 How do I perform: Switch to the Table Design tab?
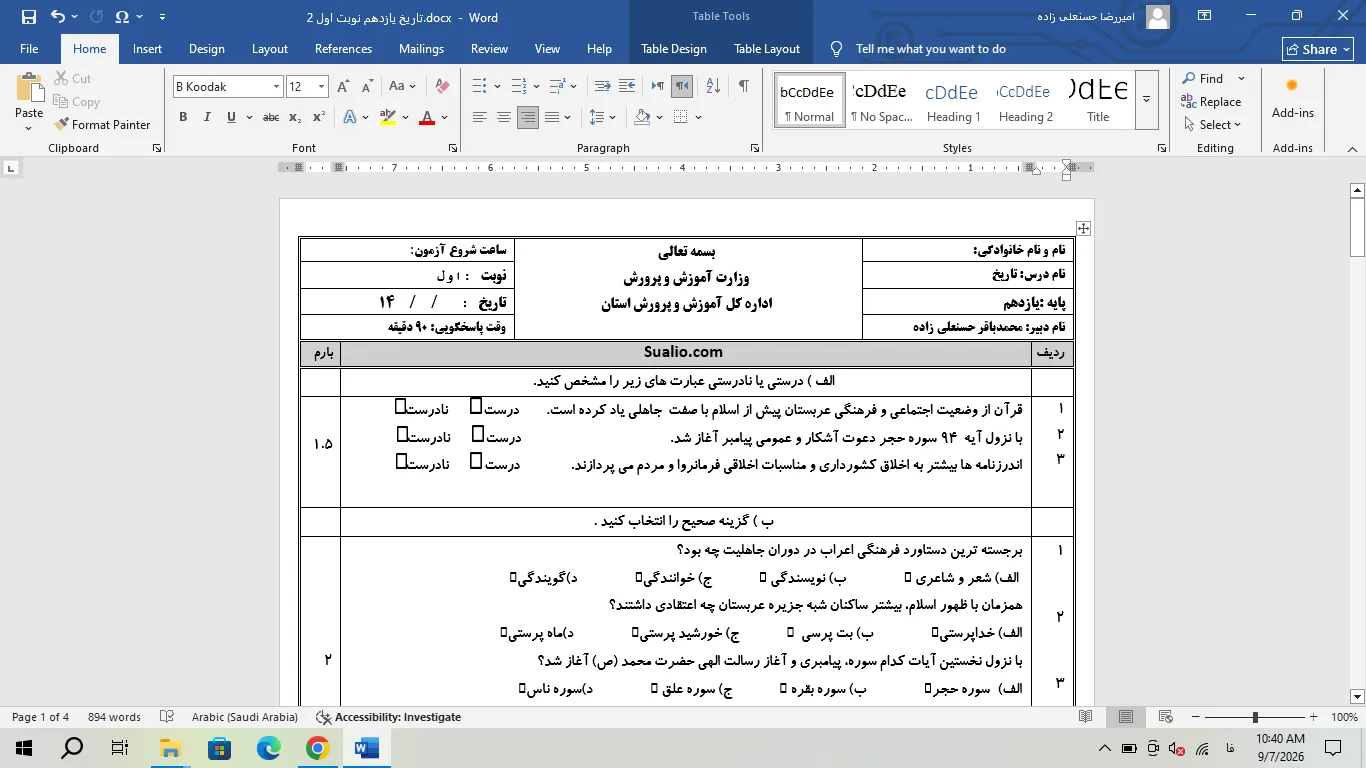point(674,49)
